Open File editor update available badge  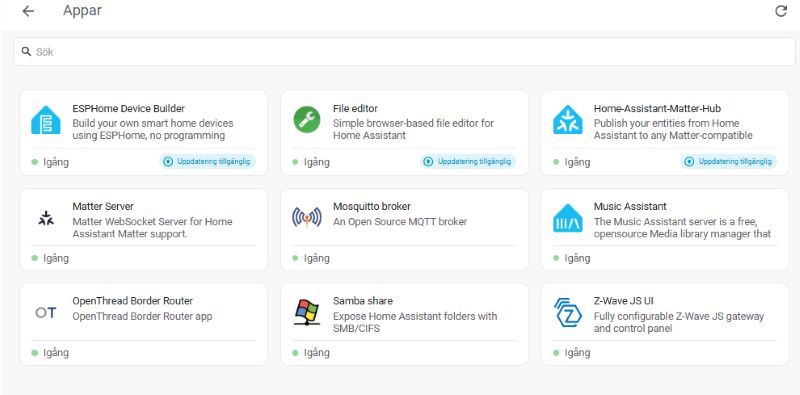tap(468, 162)
